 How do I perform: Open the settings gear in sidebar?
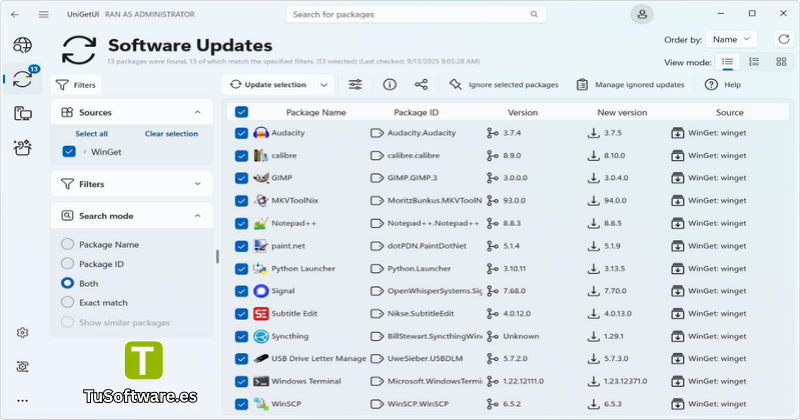point(22,333)
